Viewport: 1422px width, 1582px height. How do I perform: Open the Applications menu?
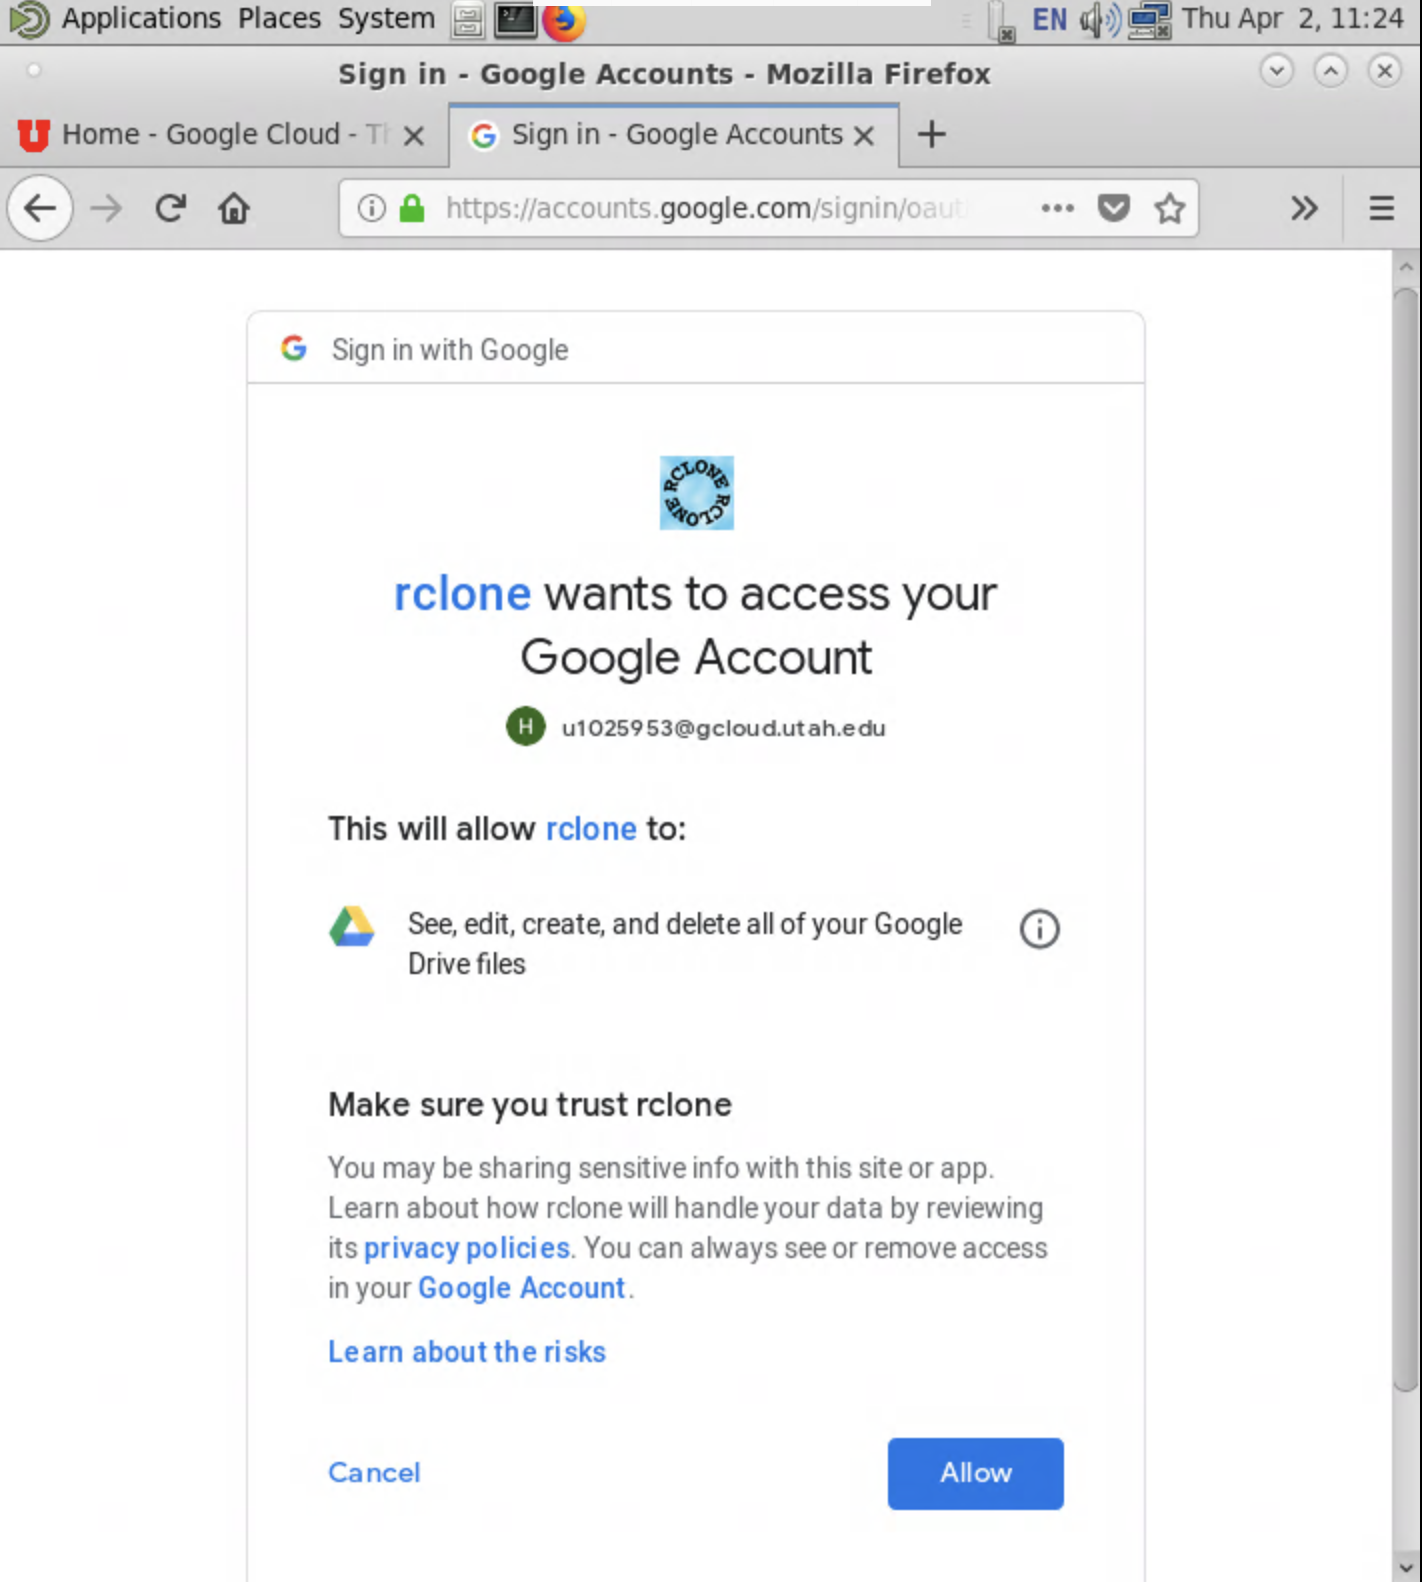tap(140, 18)
